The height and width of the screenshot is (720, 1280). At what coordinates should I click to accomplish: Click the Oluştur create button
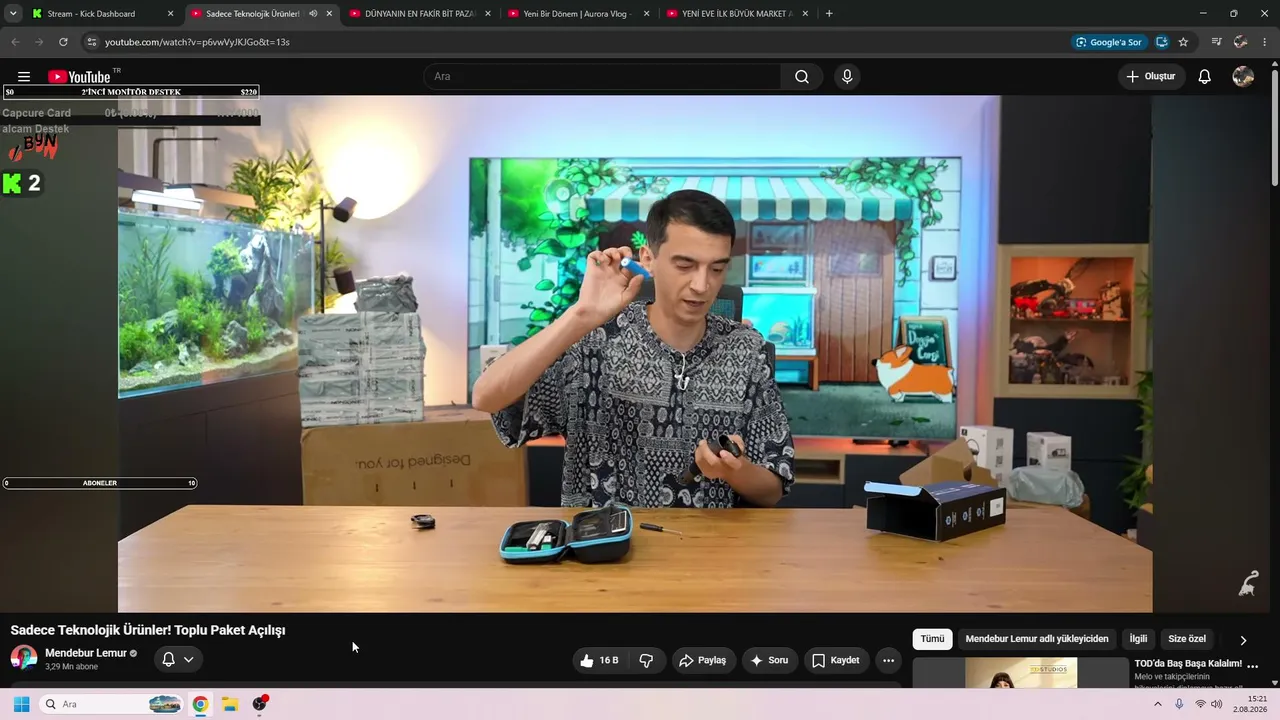[1151, 77]
